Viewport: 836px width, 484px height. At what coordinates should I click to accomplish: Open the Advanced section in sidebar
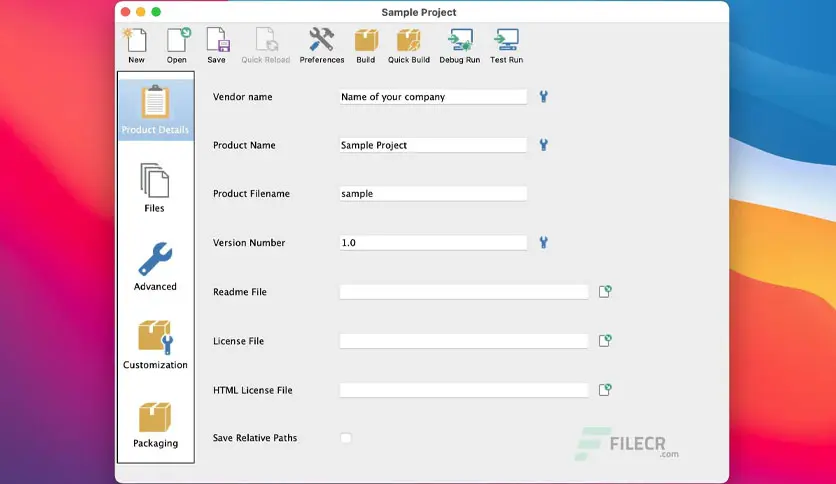point(155,267)
